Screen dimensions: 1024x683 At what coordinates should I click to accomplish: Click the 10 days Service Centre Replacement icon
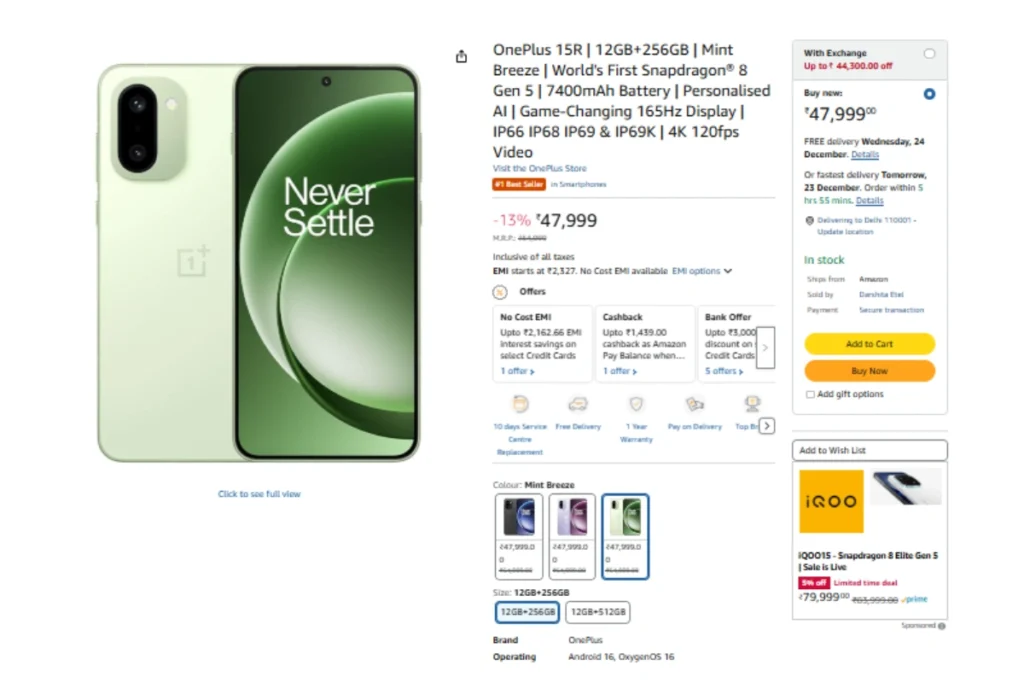coord(520,404)
